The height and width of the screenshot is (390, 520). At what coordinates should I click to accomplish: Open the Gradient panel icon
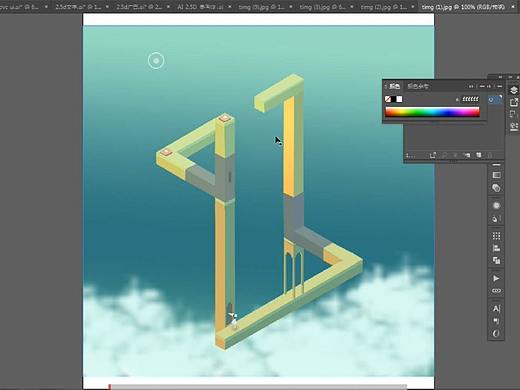(496, 175)
